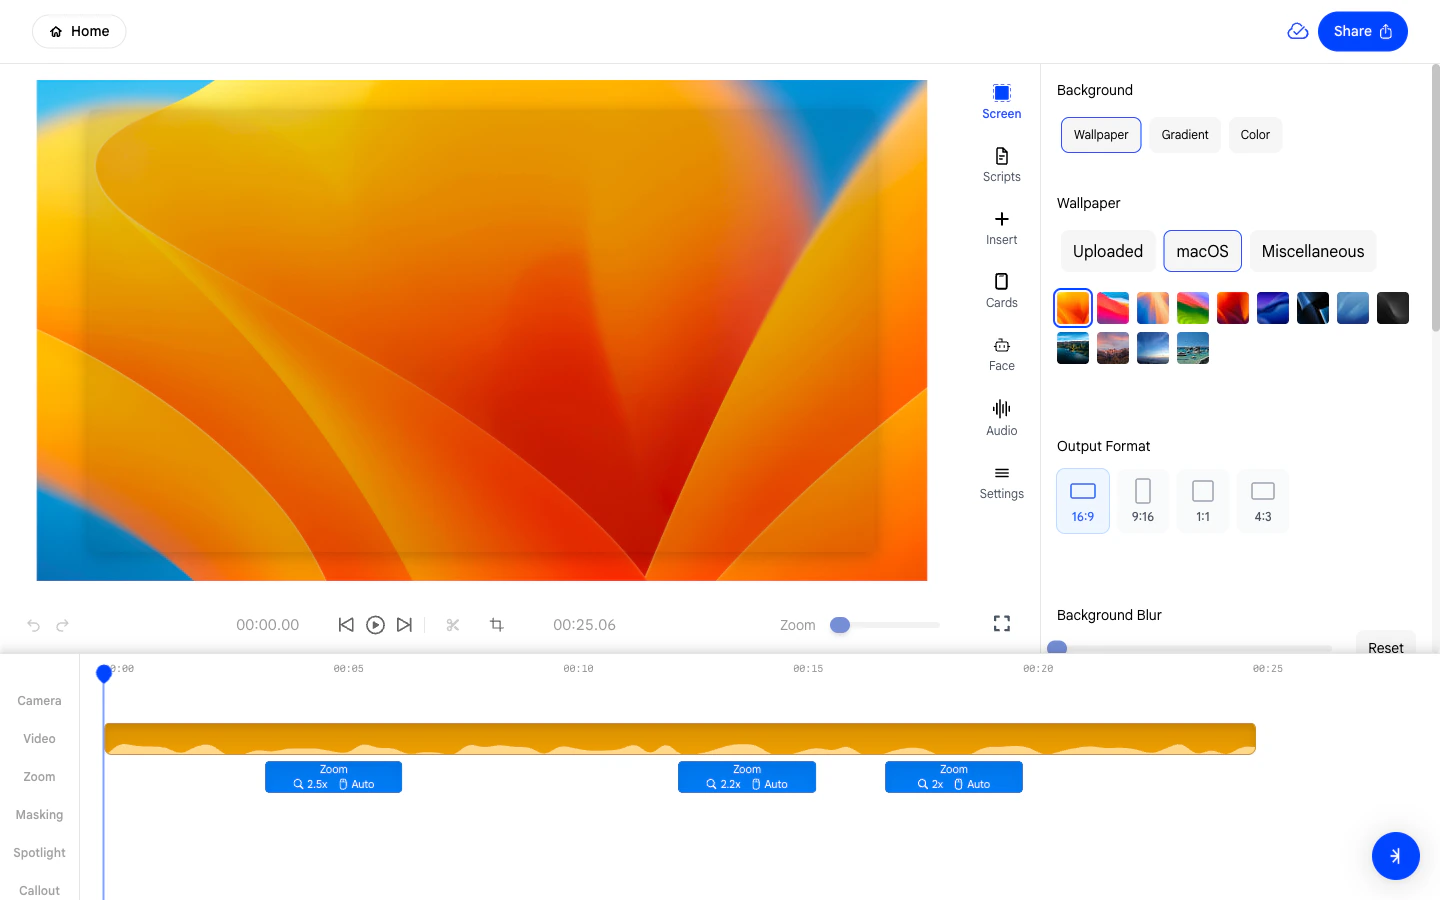Select the blue sky horizon wallpaper
The height and width of the screenshot is (900, 1440).
pos(1153,348)
